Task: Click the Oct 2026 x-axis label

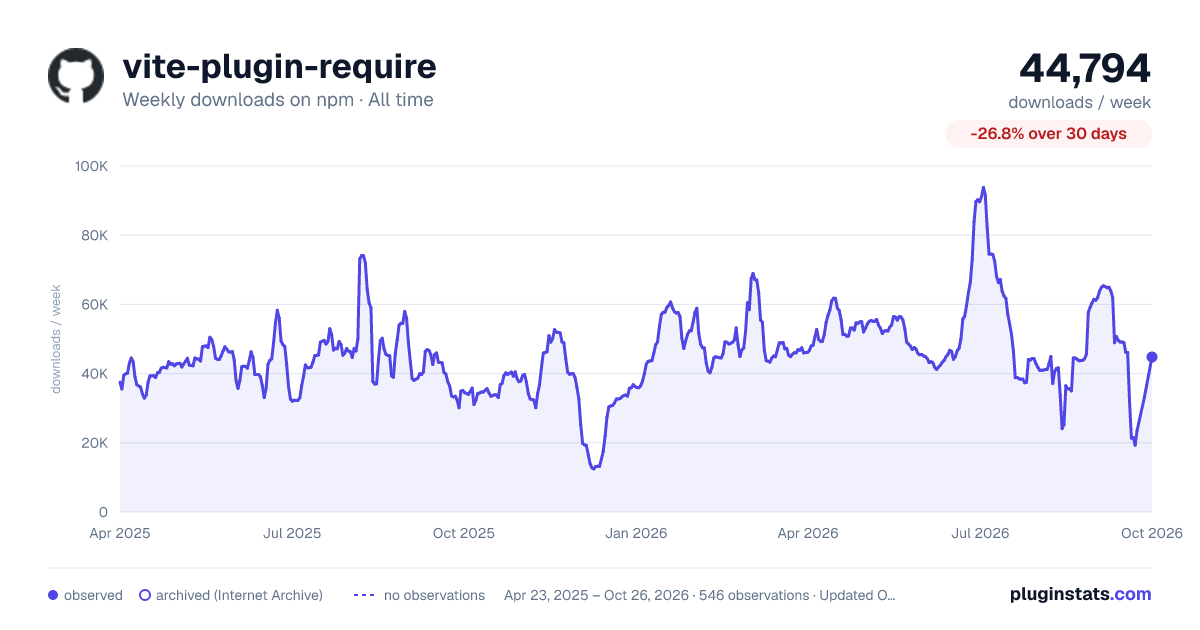Action: (x=1152, y=533)
